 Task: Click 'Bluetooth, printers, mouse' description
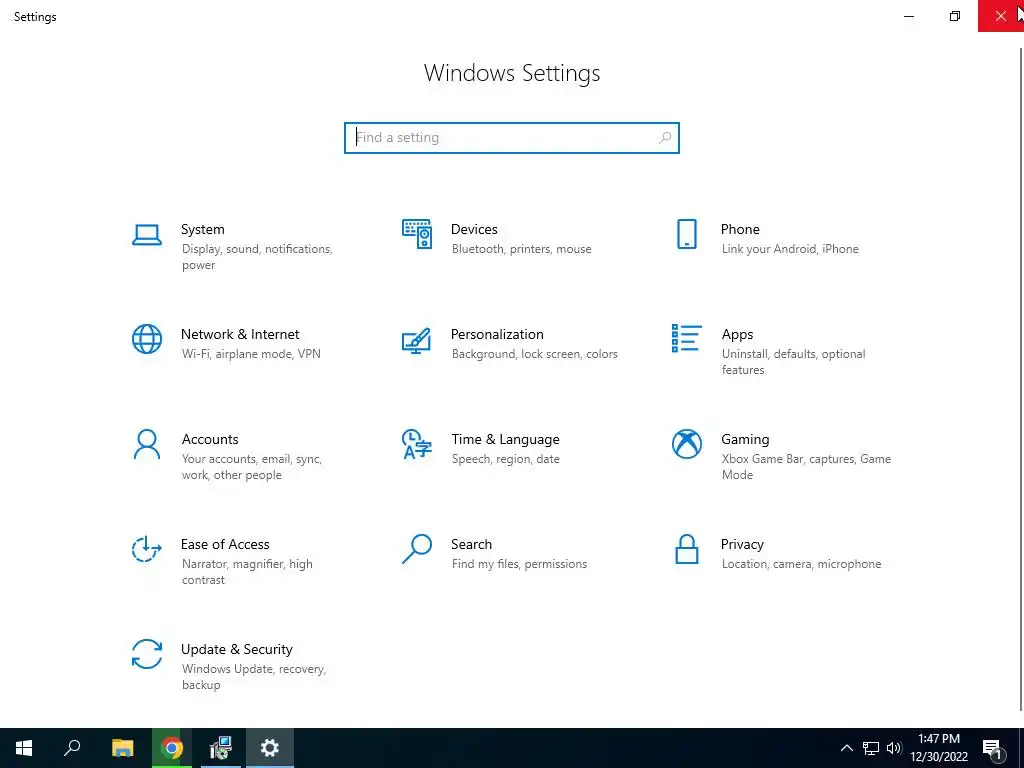(x=522, y=249)
